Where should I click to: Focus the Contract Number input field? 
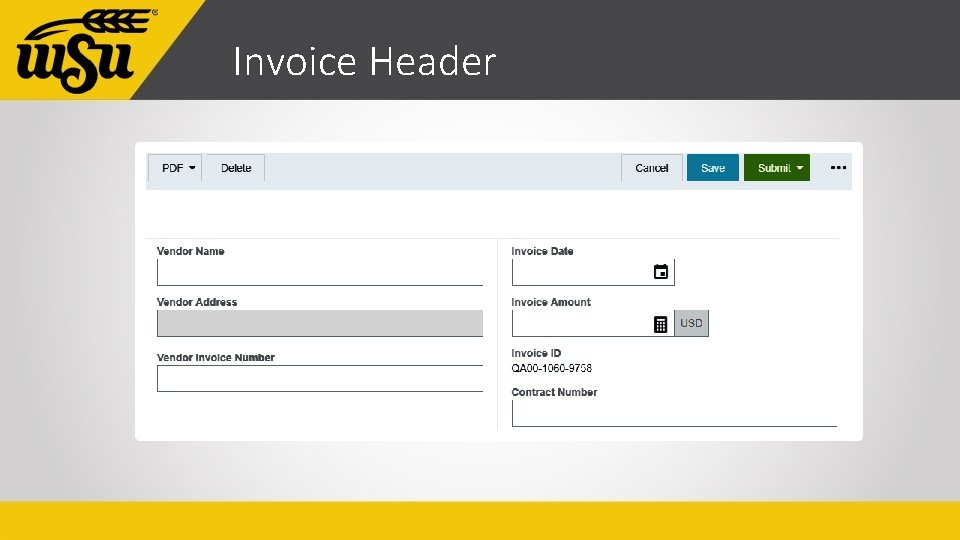(674, 413)
